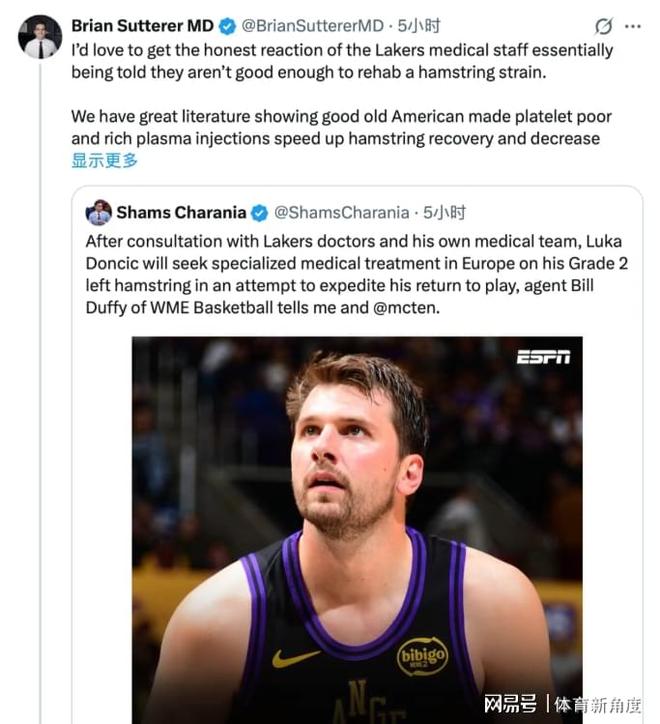660x724 pixels.
Task: Click Shams Charania's verified checkmark badge
Action: [x=259, y=212]
